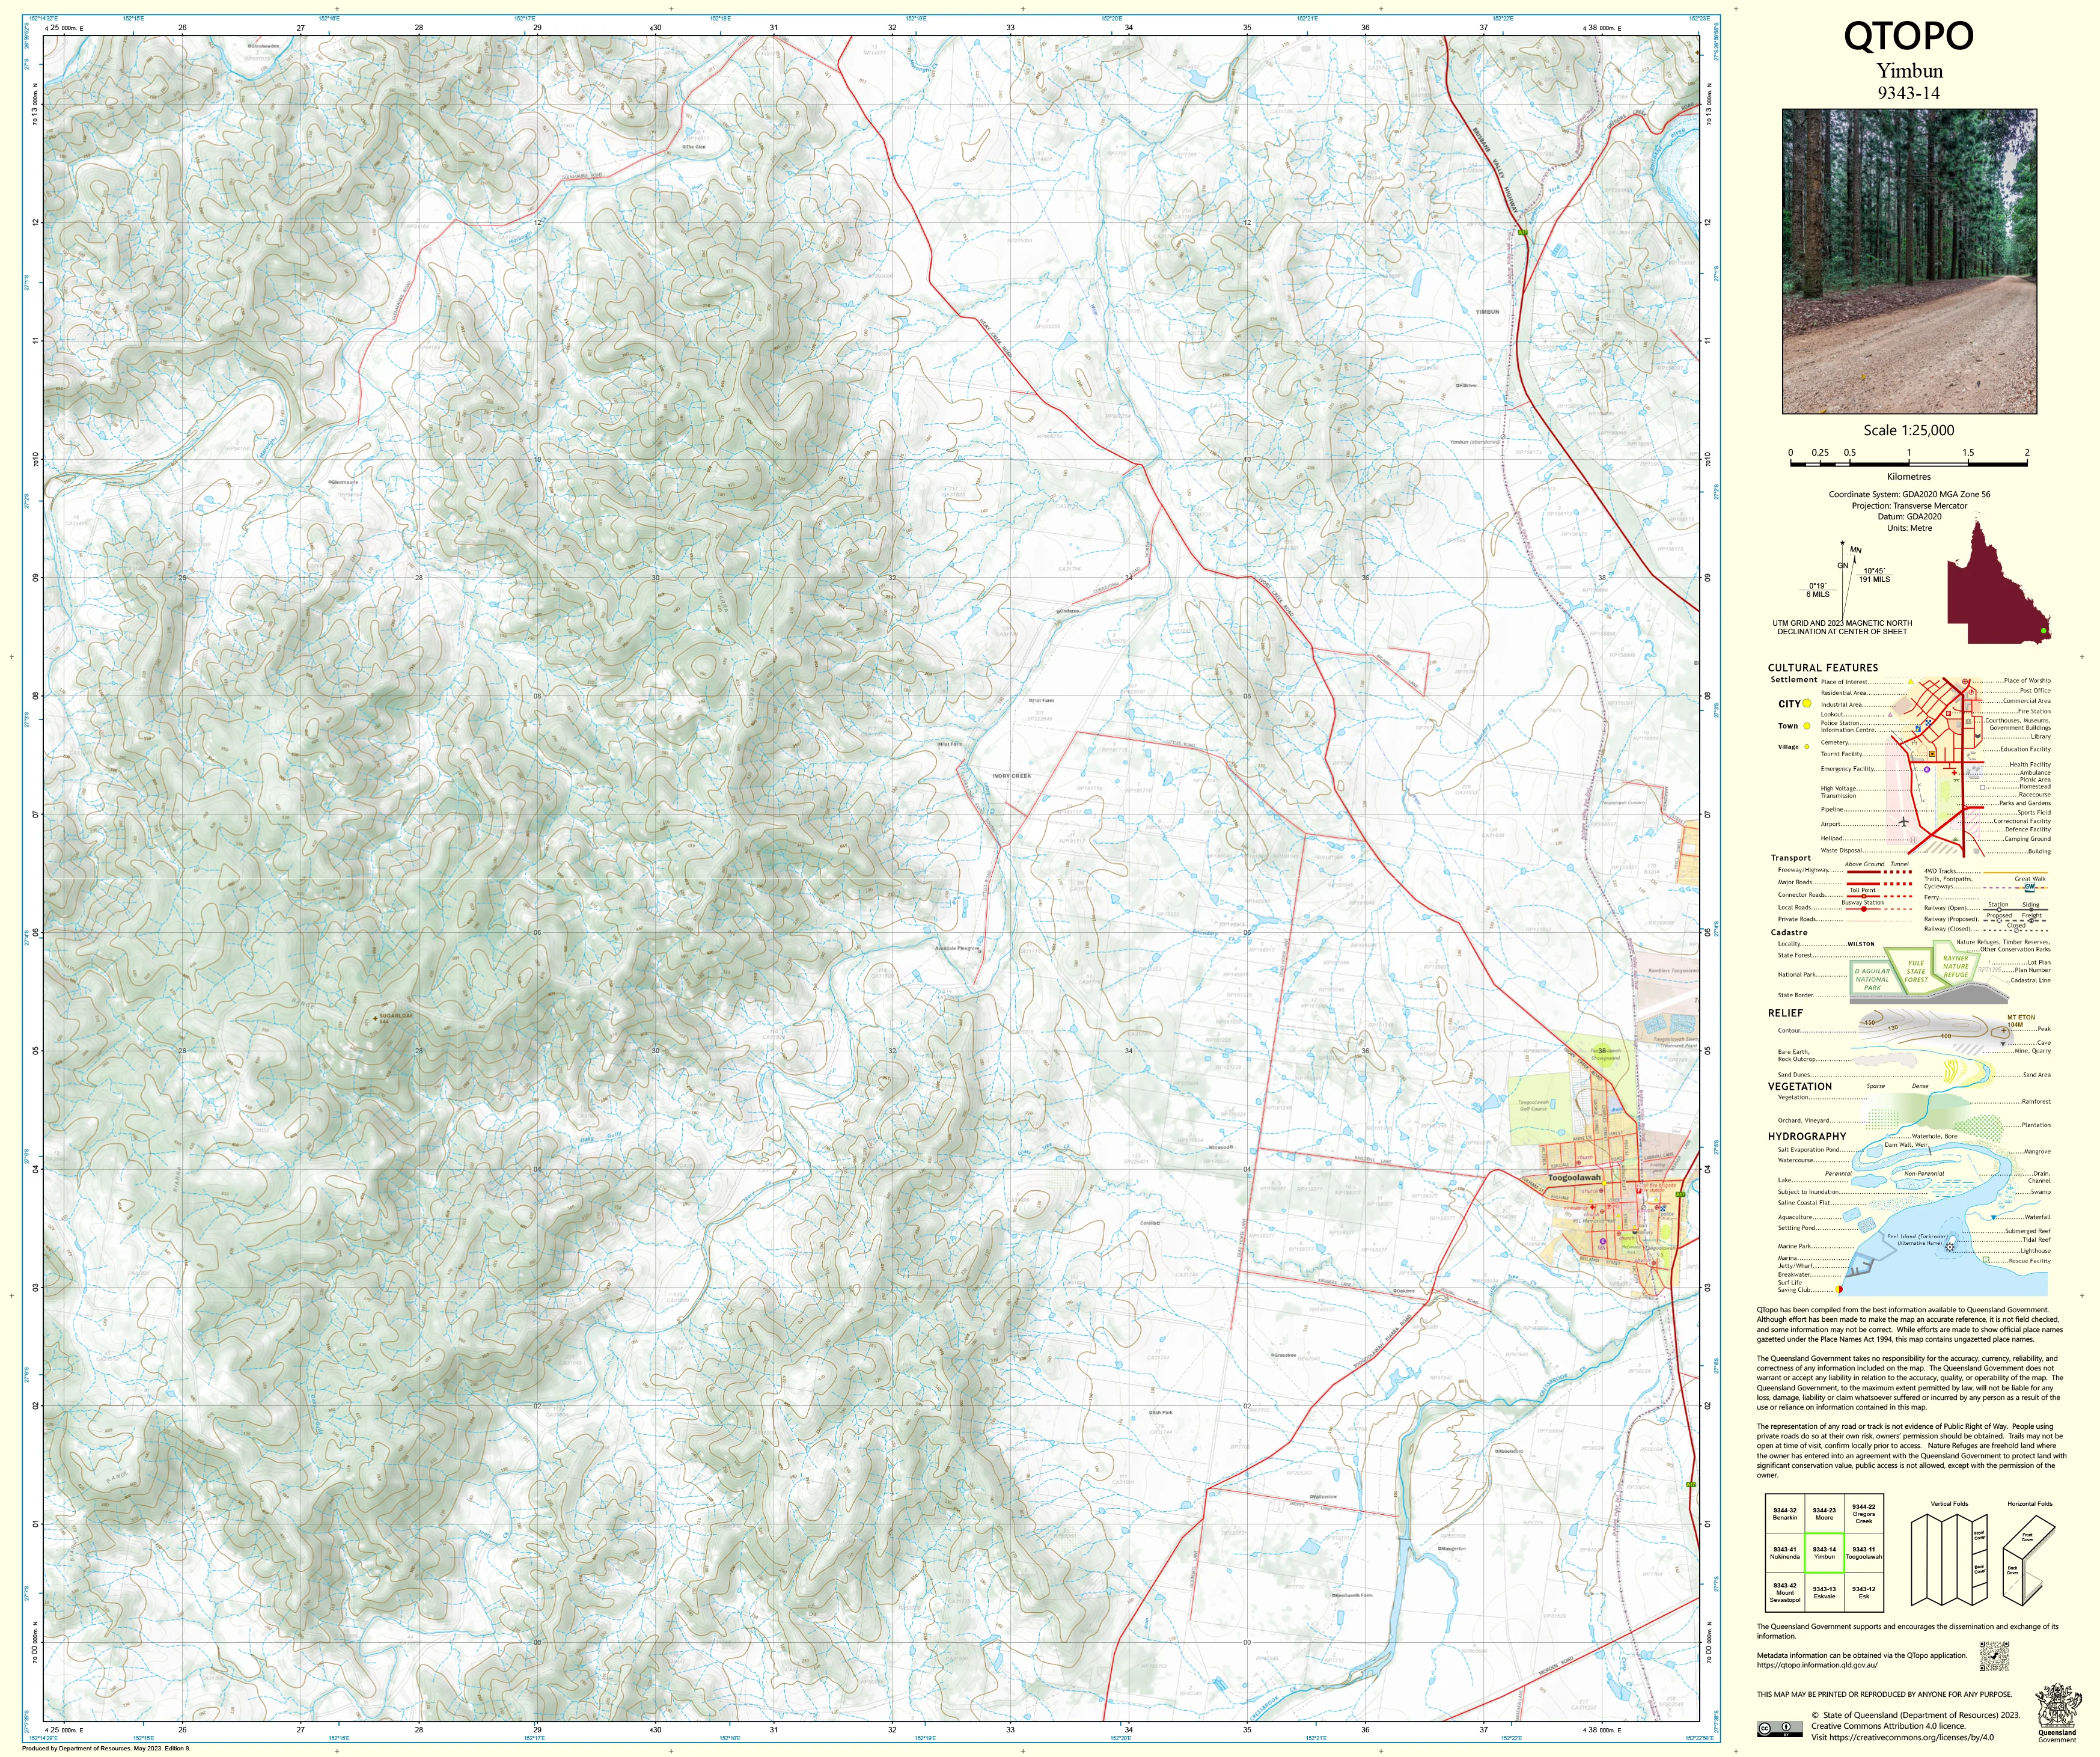
Task: Click the Place of Interest yellow triangle
Action: pos(1910,682)
